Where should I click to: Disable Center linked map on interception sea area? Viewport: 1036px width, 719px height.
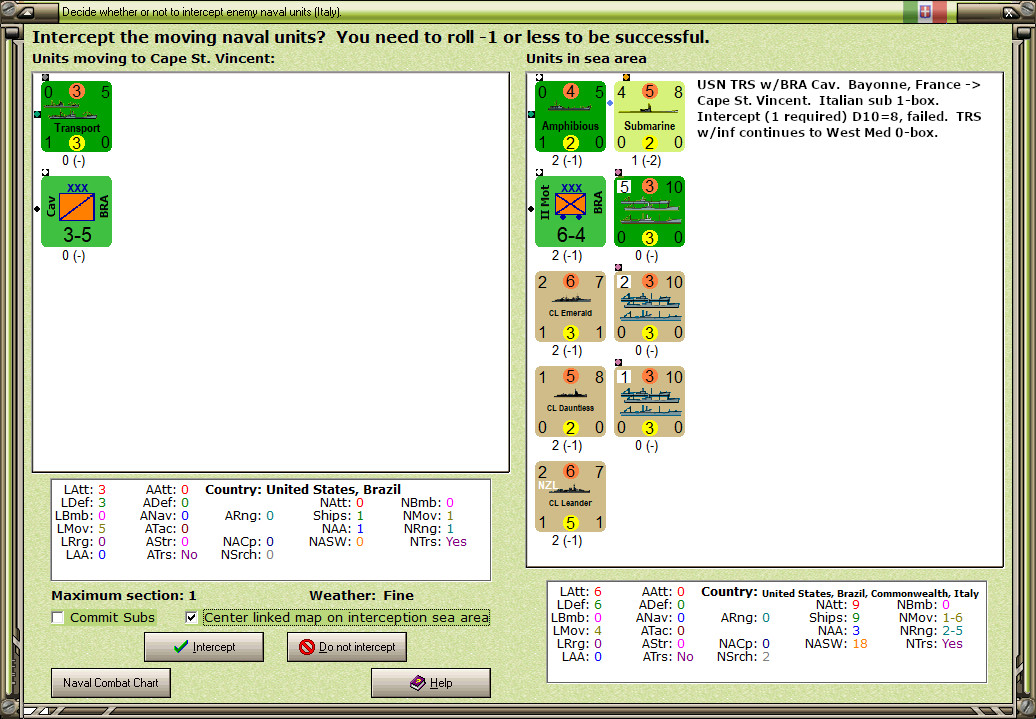(190, 617)
